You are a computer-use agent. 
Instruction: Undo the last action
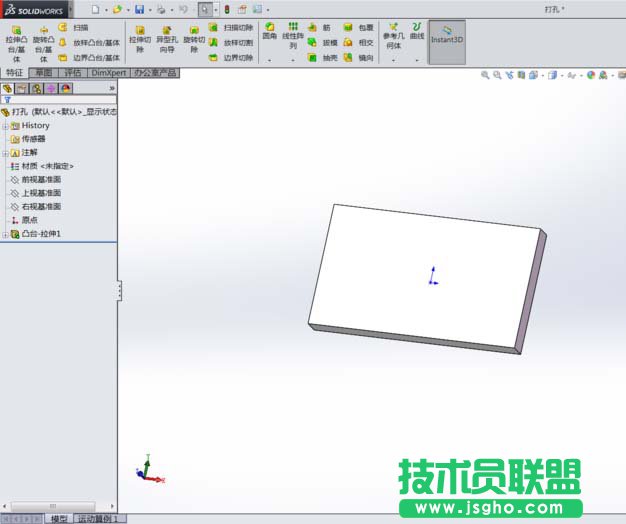point(183,10)
